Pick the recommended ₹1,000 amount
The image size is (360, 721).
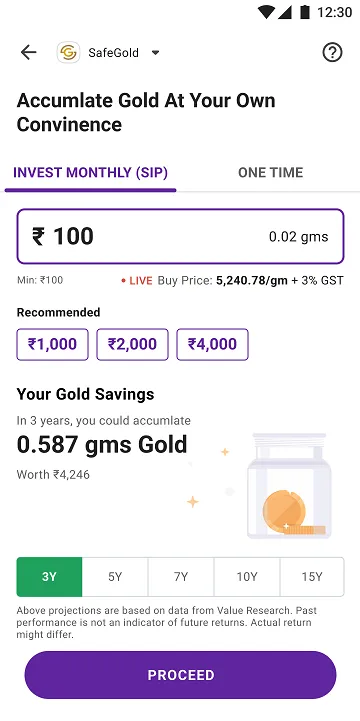coord(52,344)
